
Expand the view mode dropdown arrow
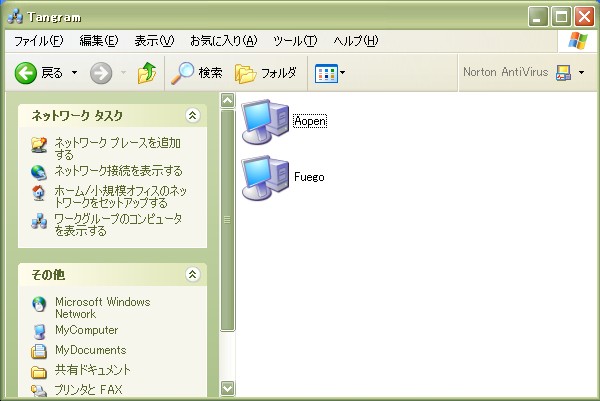click(342, 72)
